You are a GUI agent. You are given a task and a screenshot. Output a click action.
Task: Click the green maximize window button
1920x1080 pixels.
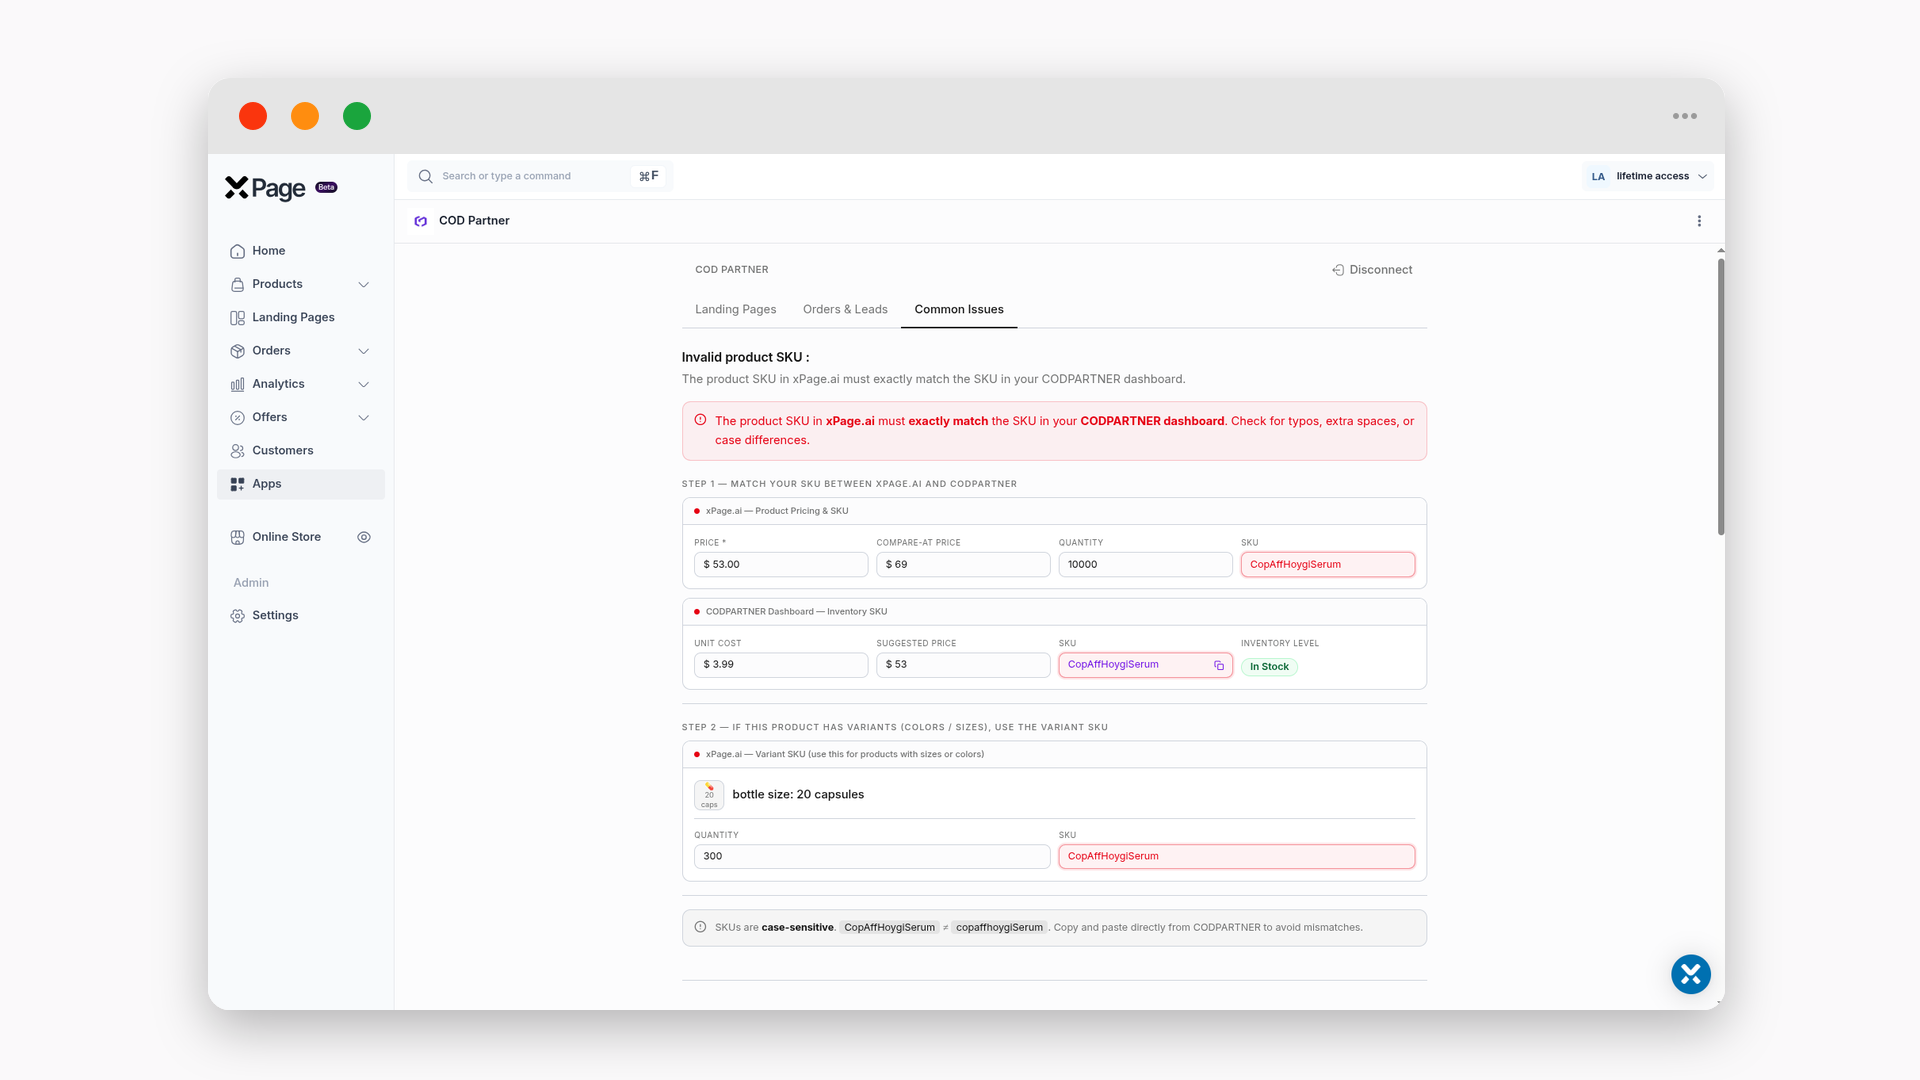(357, 116)
